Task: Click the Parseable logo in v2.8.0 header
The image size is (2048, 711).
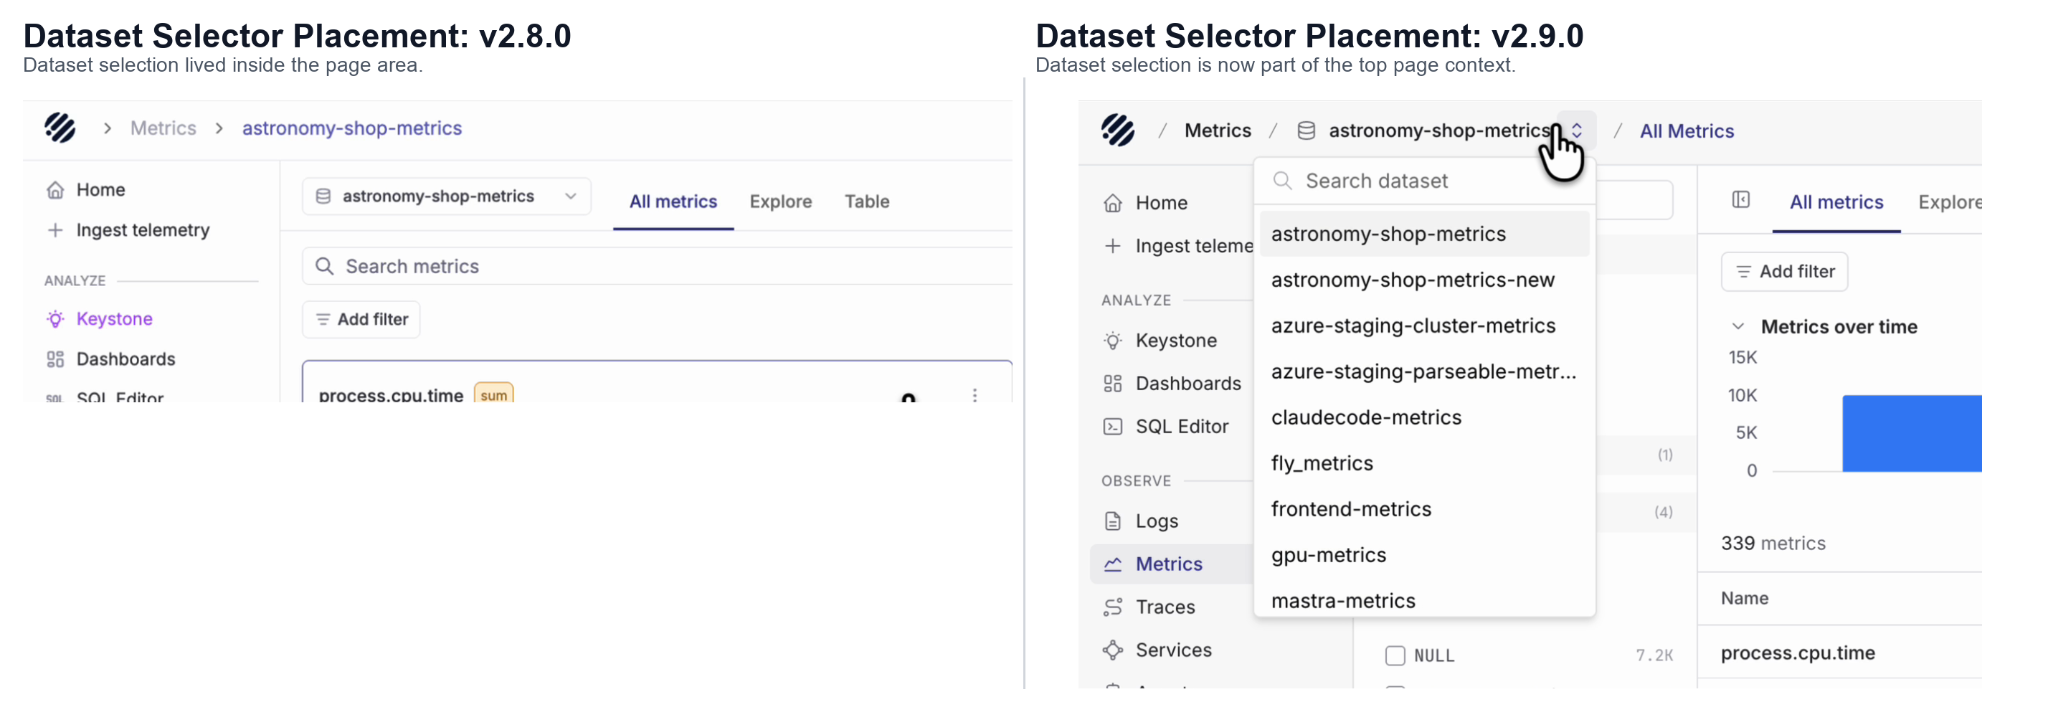Action: pyautogui.click(x=60, y=128)
